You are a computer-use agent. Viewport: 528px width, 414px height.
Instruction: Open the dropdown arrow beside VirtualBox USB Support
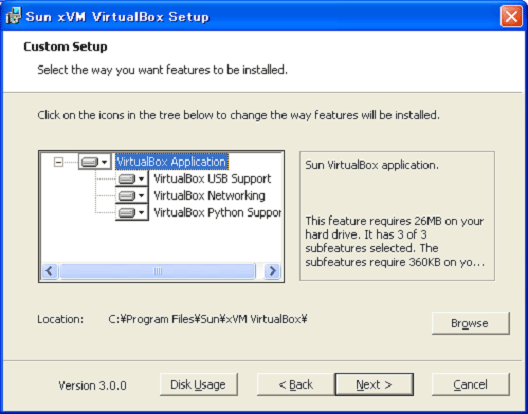point(141,179)
